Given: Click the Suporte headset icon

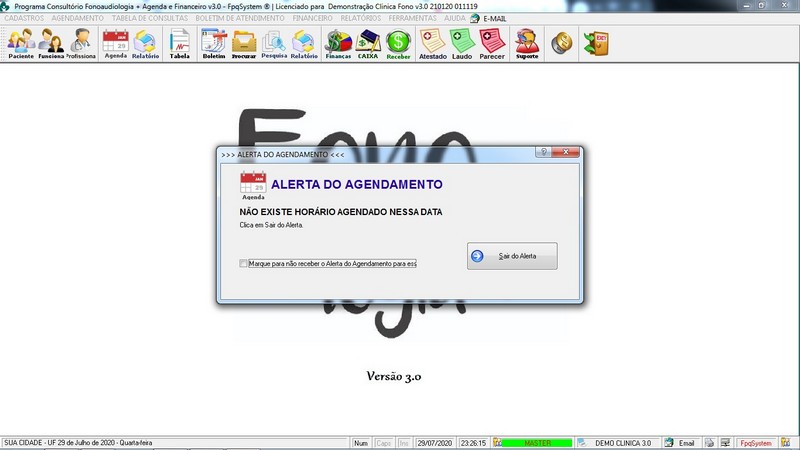Looking at the screenshot, I should [x=527, y=44].
